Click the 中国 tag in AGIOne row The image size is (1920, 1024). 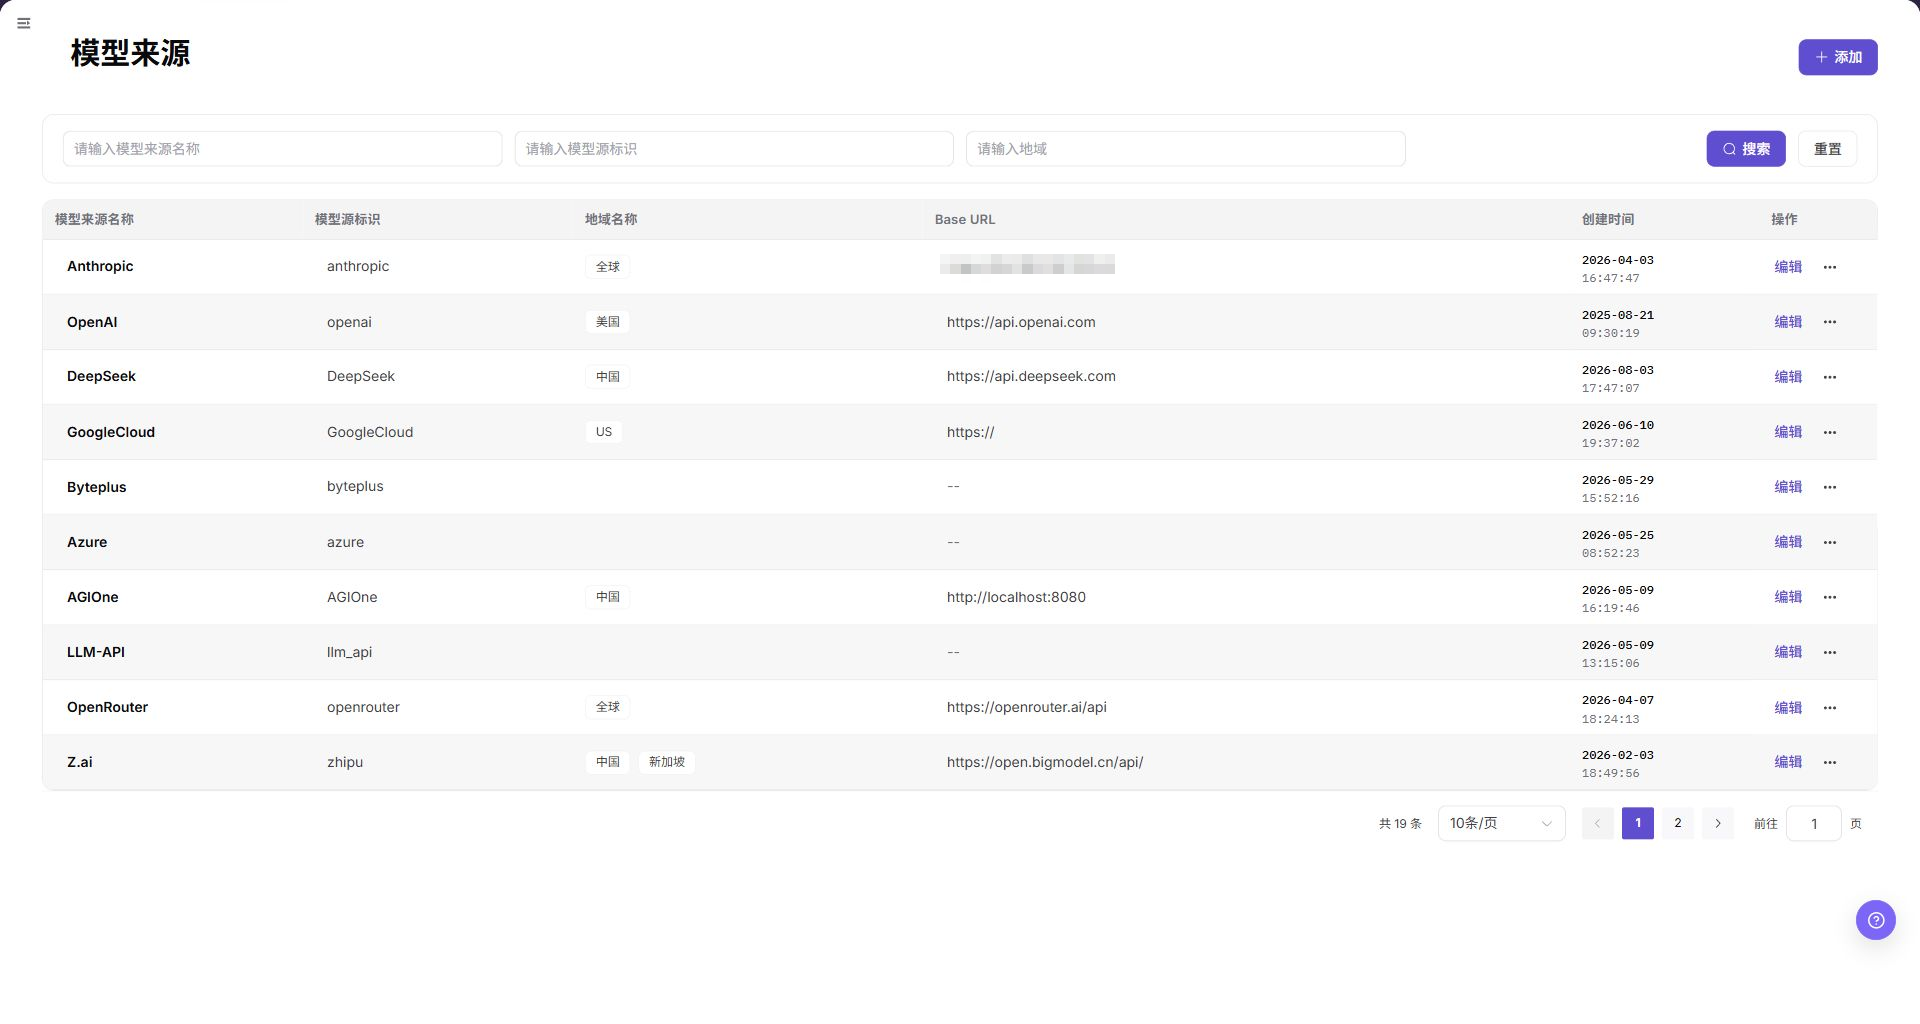click(x=608, y=597)
